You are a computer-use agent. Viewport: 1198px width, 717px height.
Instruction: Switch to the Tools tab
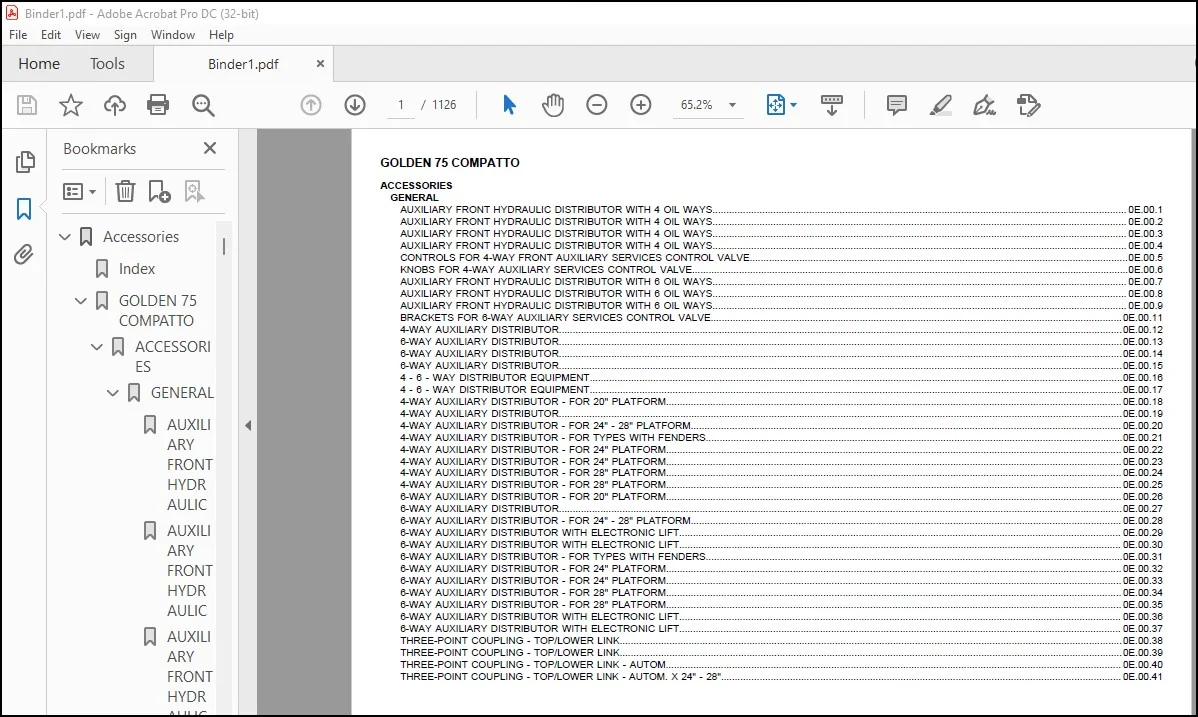107,64
